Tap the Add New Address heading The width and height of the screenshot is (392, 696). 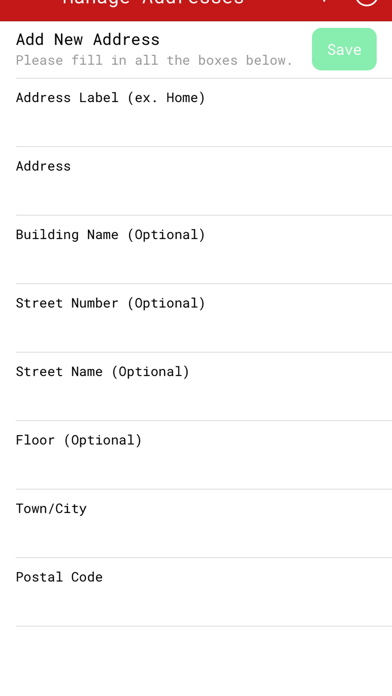(87, 40)
